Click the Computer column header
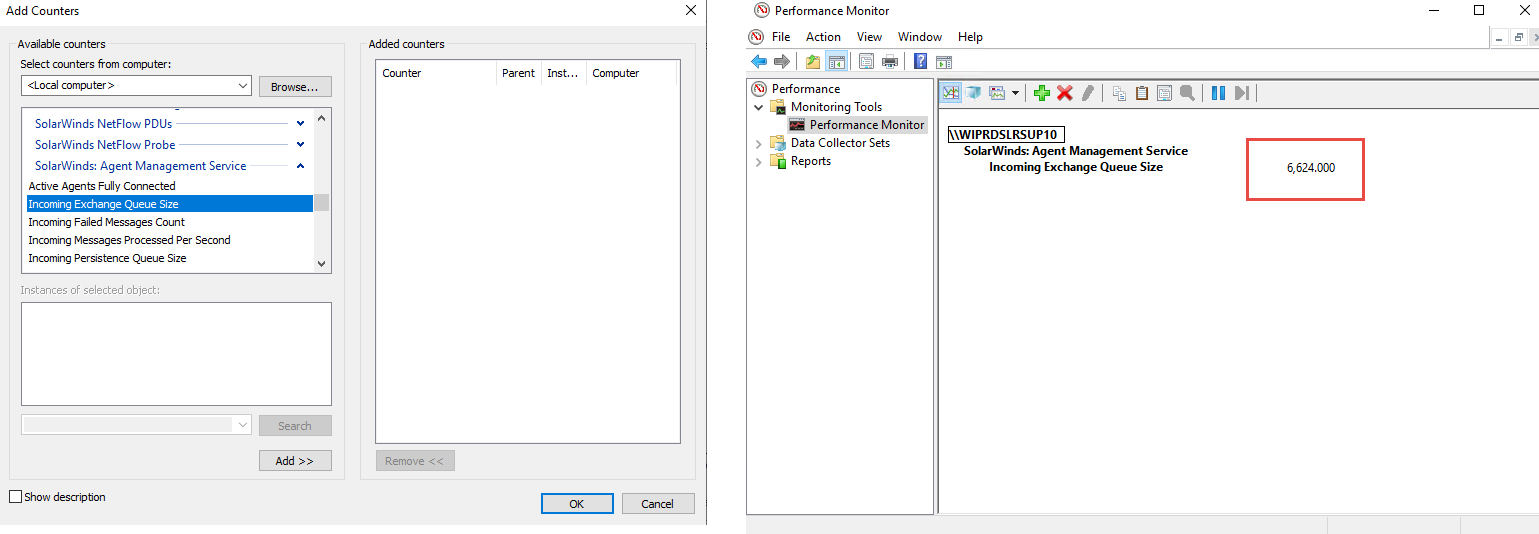This screenshot has height=534, width=1539. click(x=632, y=73)
